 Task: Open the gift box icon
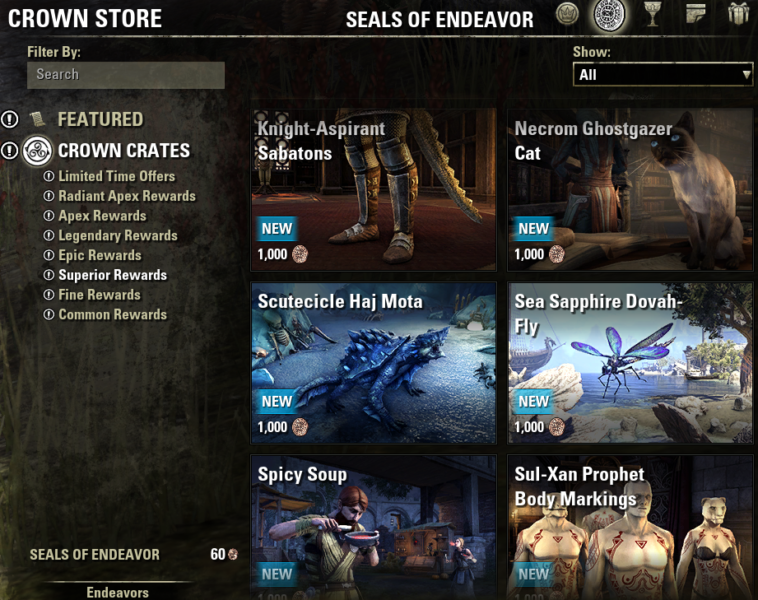click(738, 14)
